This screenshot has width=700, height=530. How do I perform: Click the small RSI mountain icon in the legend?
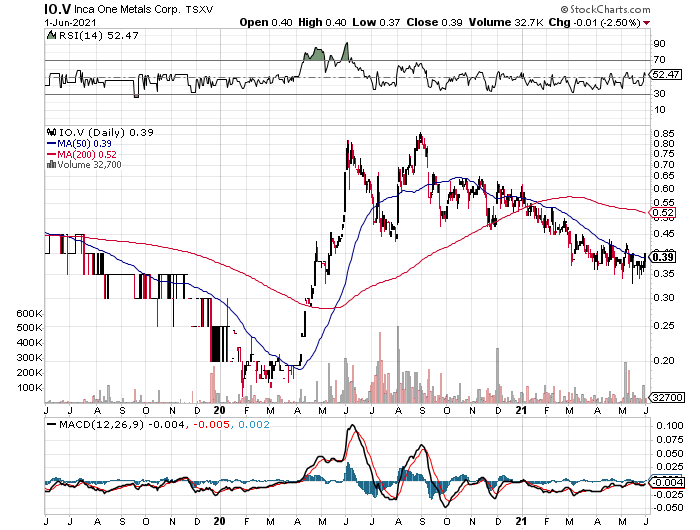click(x=51, y=35)
